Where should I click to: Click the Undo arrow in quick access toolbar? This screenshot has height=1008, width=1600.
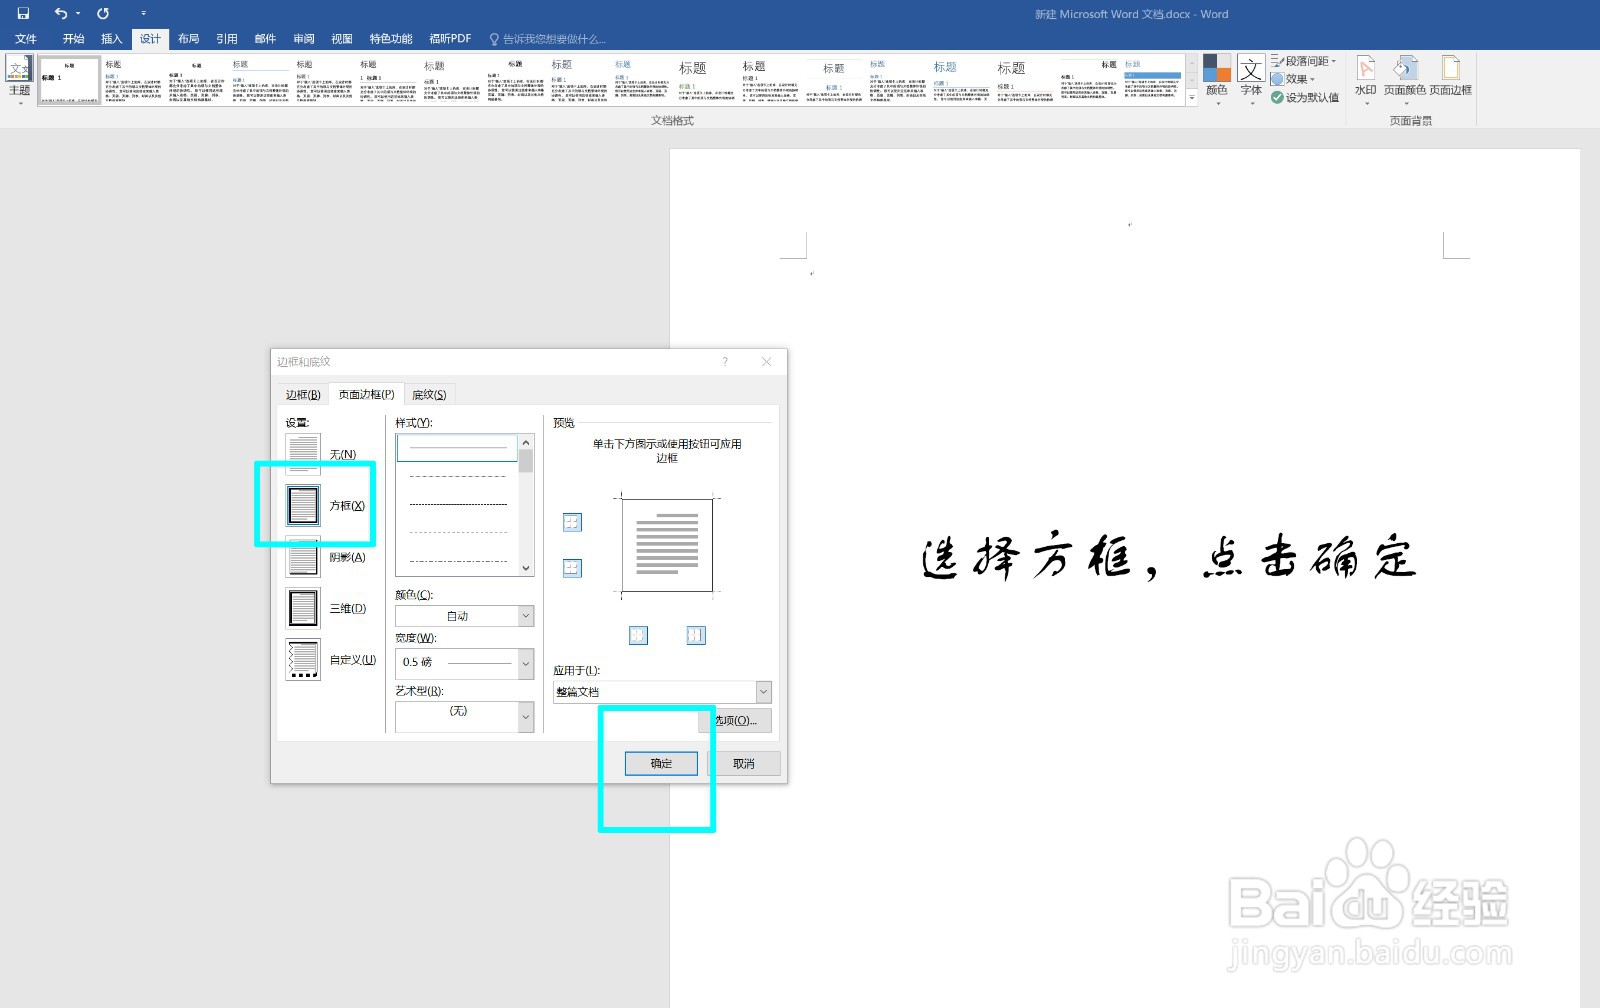click(x=60, y=13)
